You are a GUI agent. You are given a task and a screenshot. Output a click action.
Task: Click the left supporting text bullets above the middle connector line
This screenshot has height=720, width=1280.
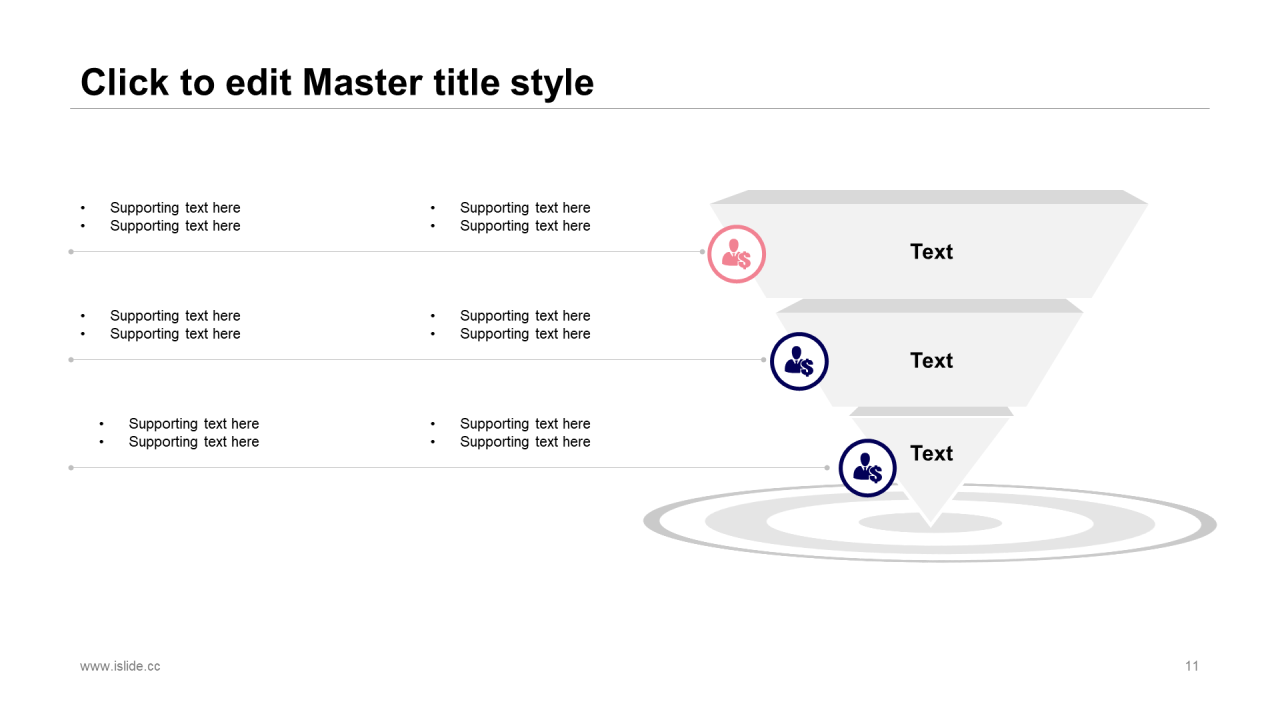coord(161,325)
